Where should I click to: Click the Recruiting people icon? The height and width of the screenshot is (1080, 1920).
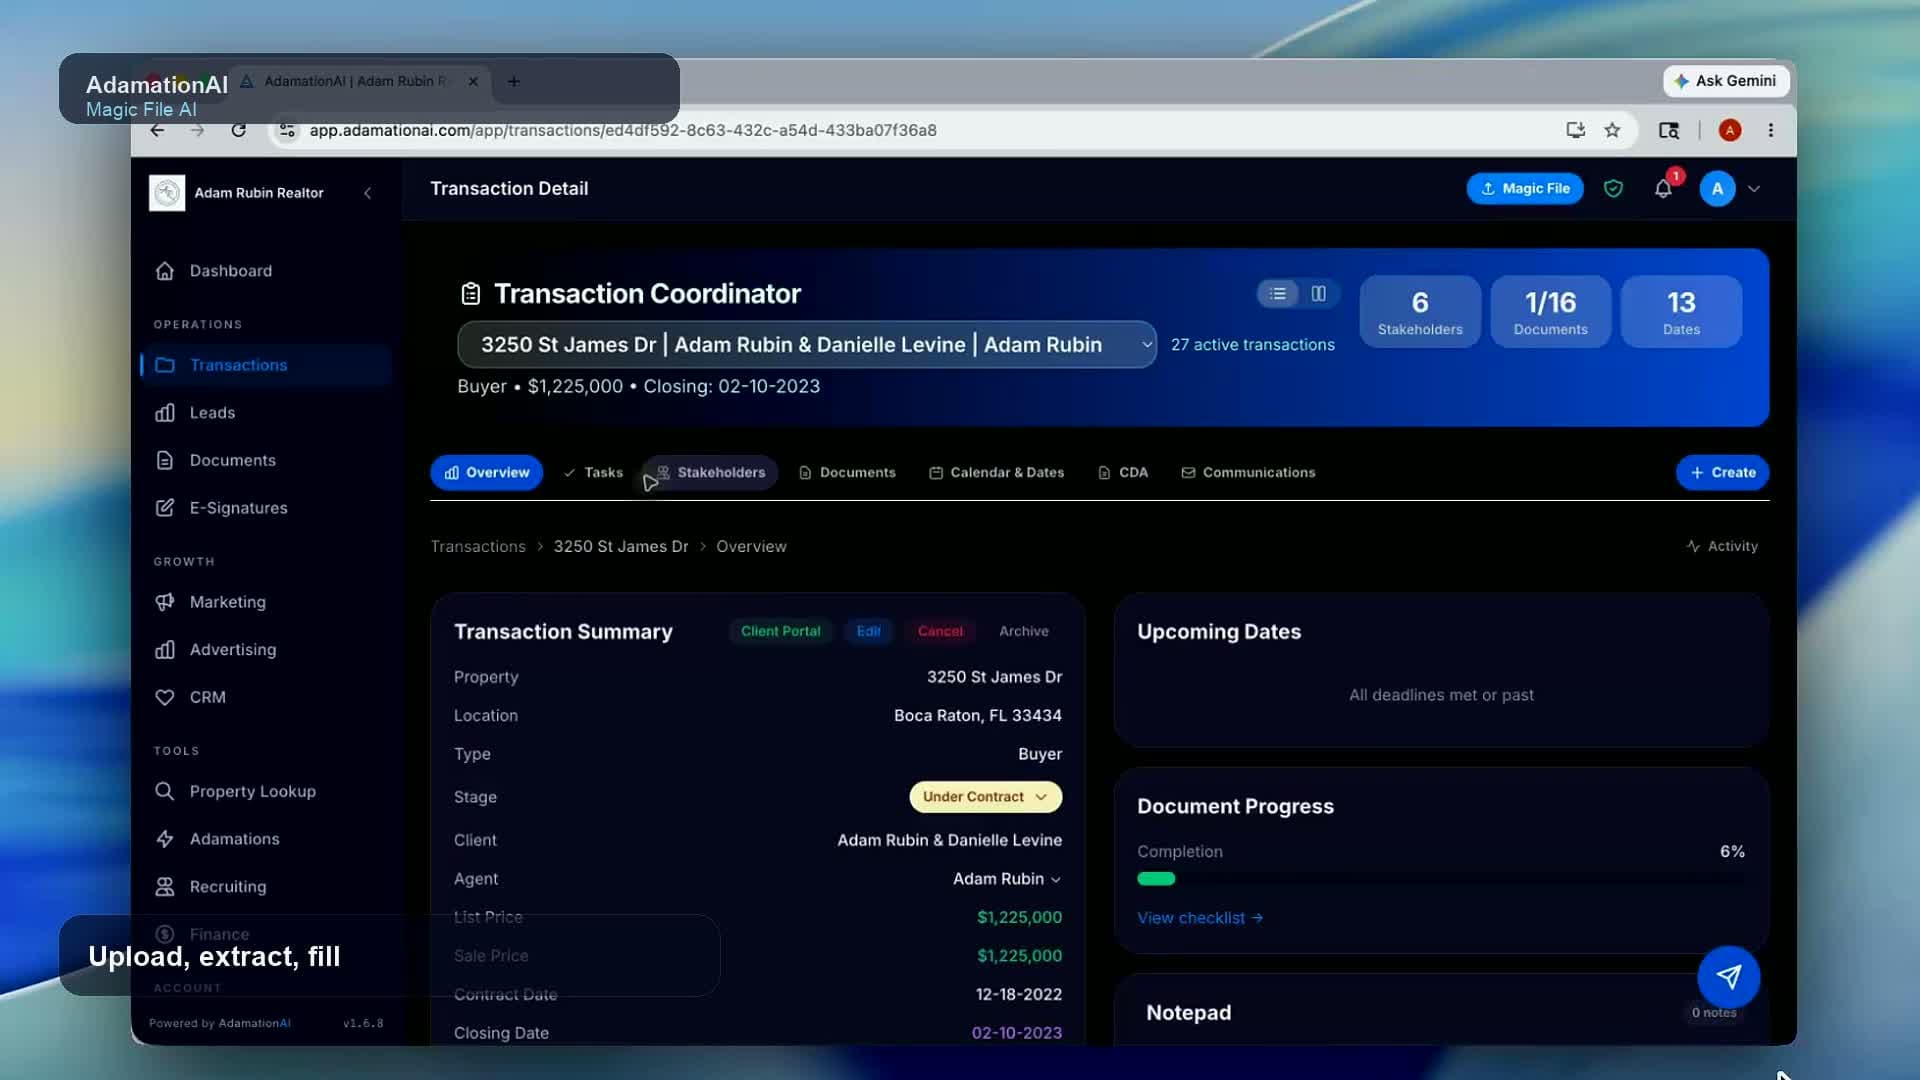tap(165, 887)
